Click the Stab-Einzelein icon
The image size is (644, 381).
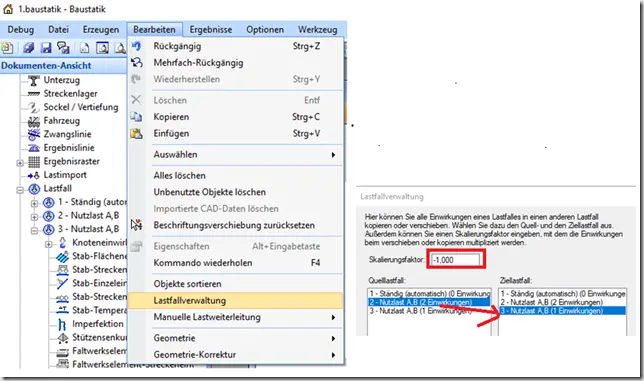pyautogui.click(x=62, y=283)
